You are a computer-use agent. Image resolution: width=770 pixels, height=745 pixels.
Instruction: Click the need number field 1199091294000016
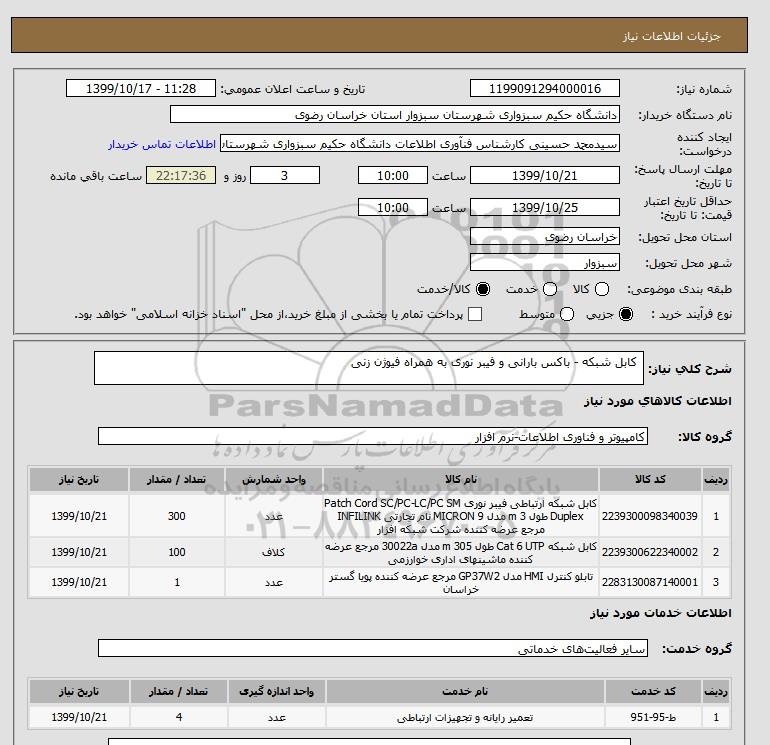pos(545,88)
